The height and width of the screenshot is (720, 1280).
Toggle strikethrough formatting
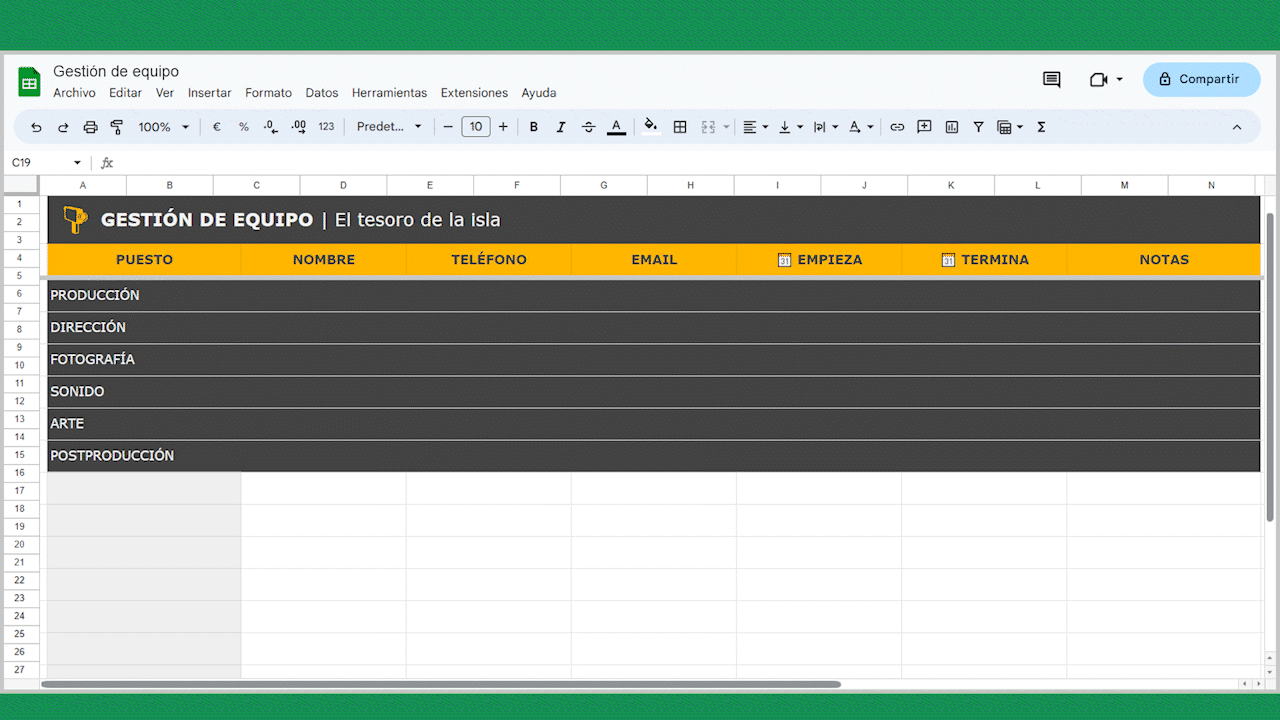point(588,127)
